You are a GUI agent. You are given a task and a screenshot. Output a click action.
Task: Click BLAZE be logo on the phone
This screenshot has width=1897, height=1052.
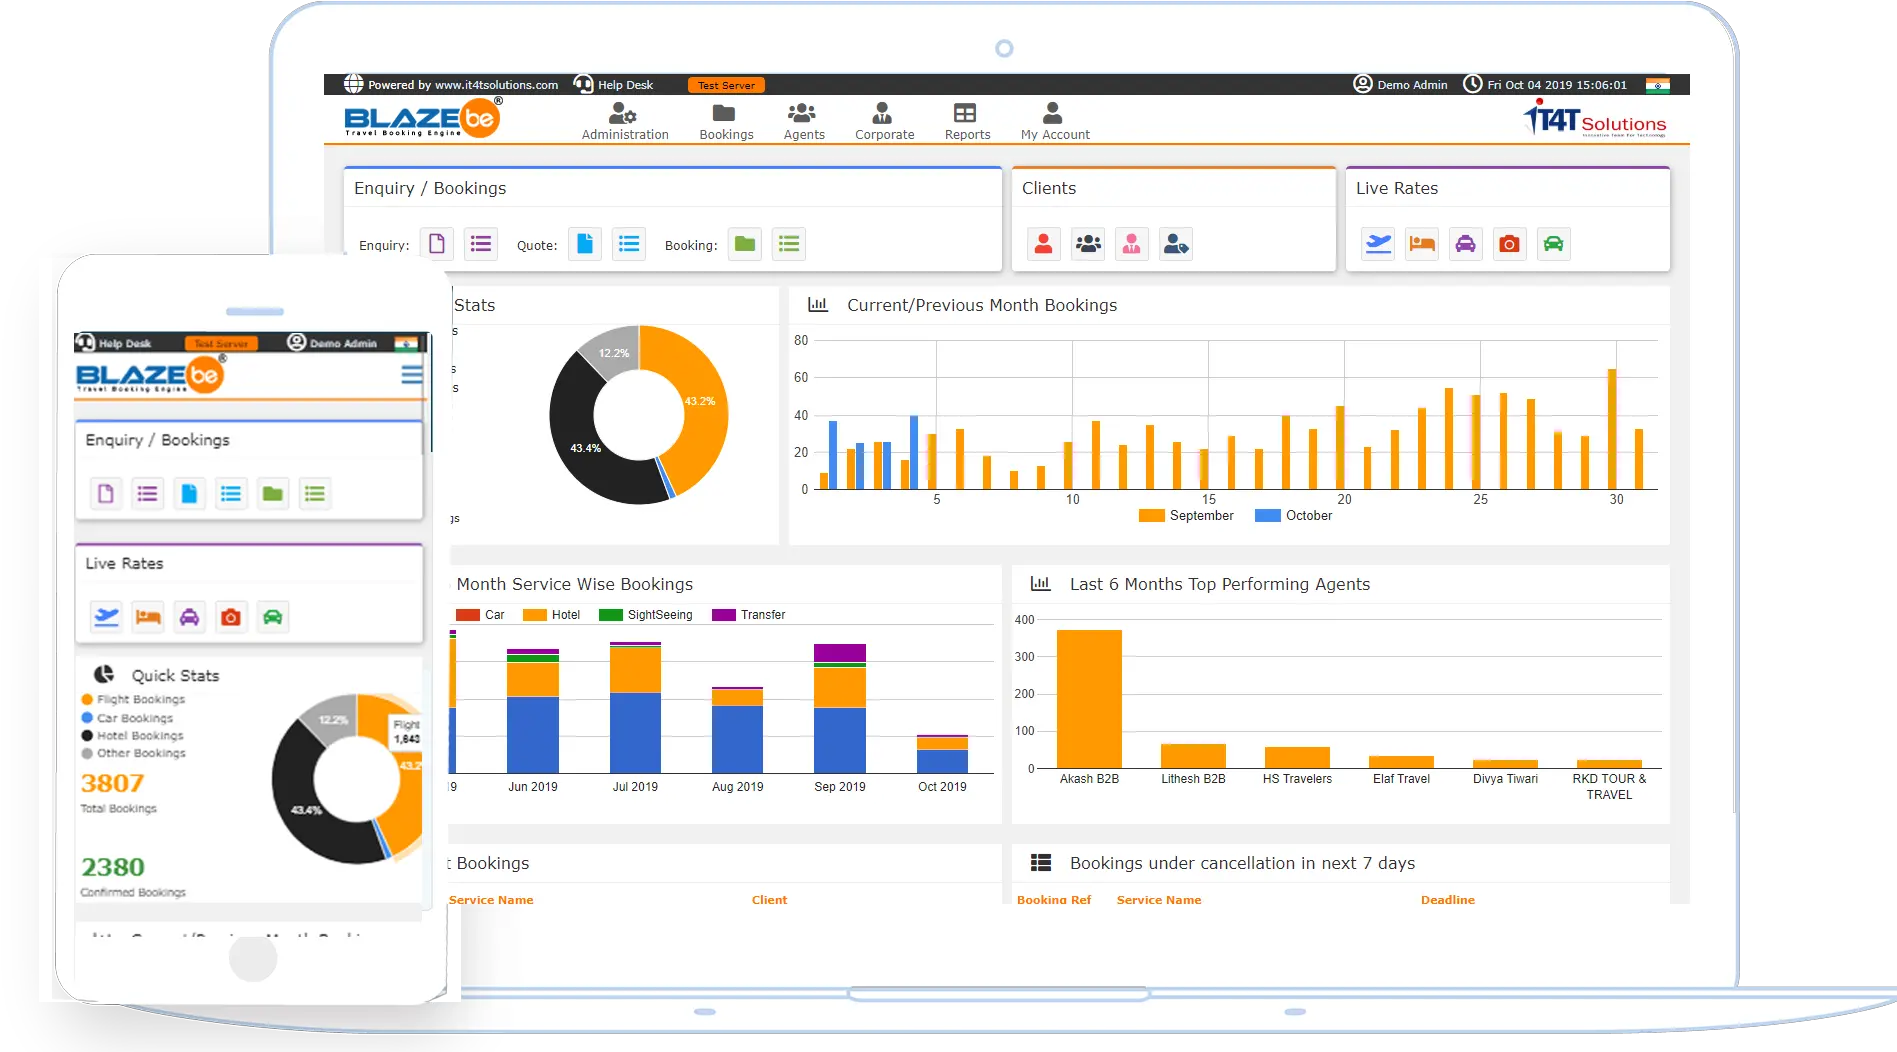pos(150,376)
